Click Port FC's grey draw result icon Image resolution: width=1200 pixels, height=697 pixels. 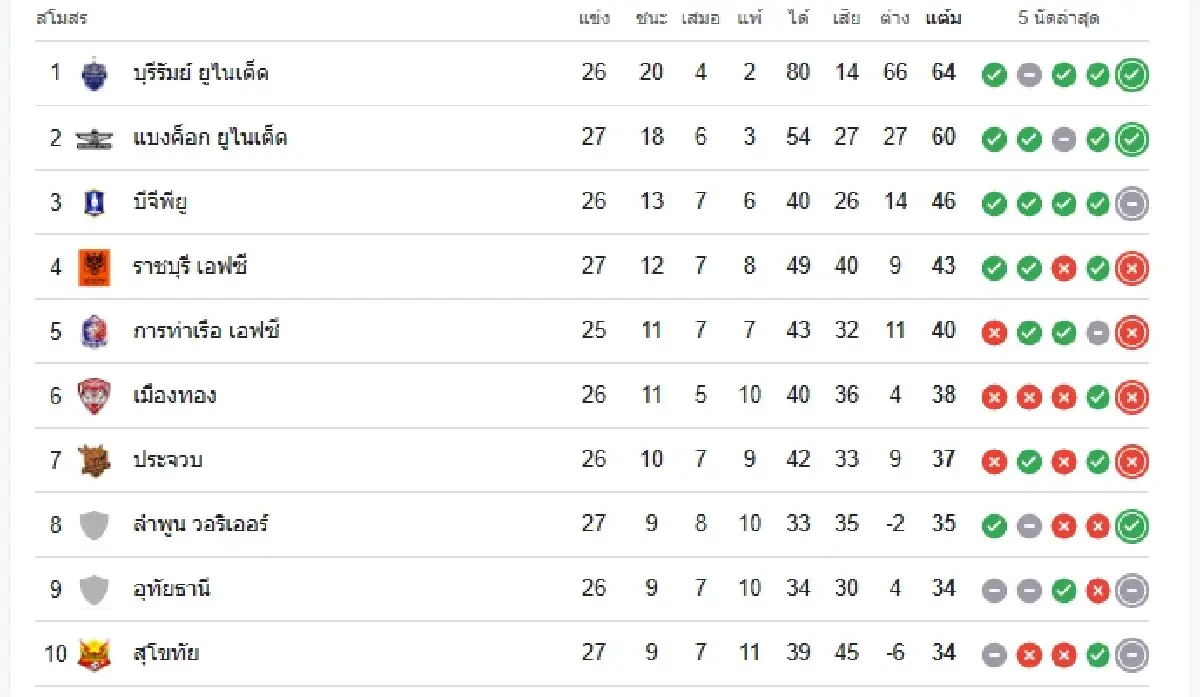pos(1098,333)
